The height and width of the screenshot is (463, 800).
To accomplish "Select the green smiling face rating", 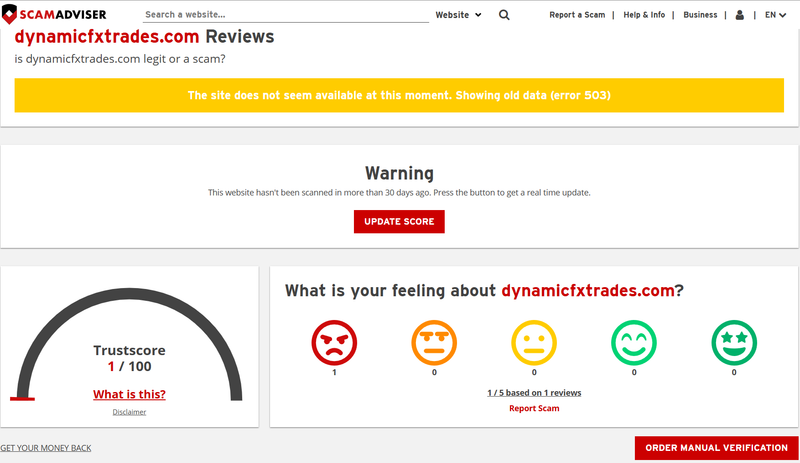I will click(634, 343).
